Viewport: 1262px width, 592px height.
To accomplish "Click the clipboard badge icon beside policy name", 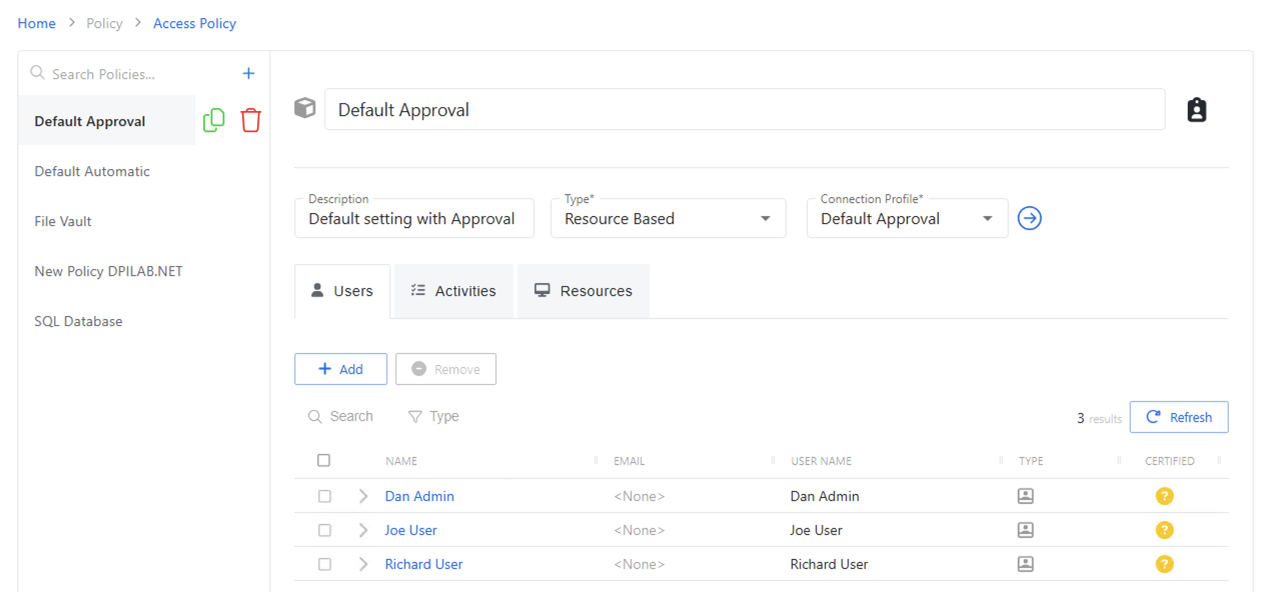I will 1196,110.
